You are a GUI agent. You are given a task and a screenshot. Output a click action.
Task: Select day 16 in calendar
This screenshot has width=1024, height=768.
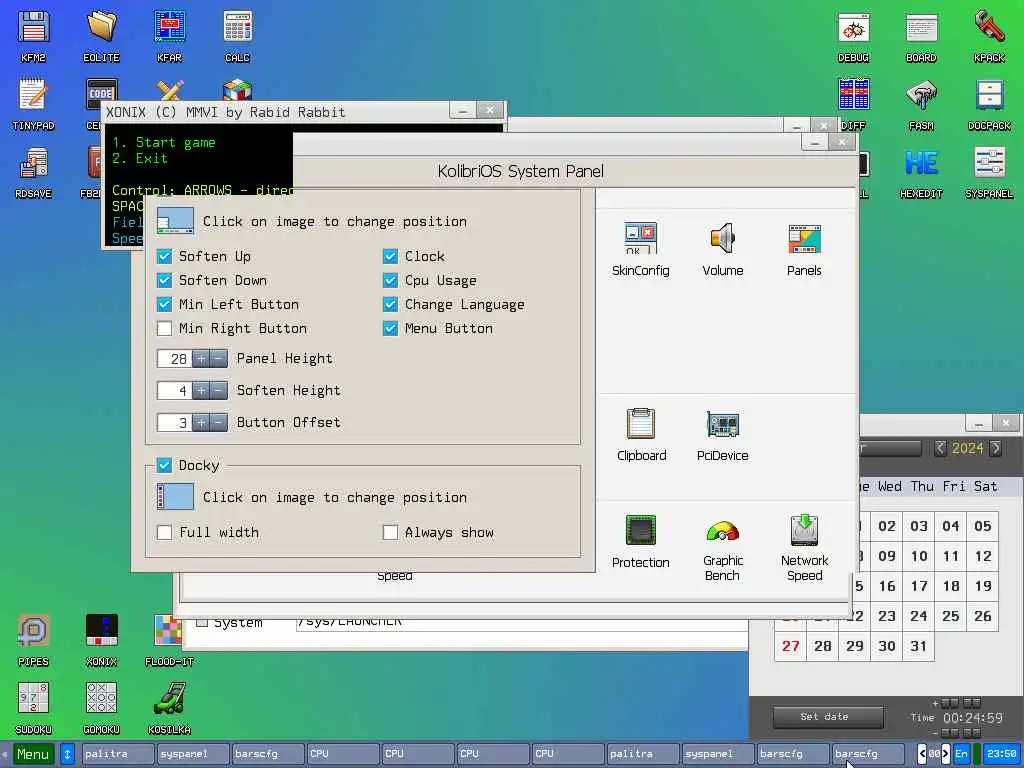886,586
